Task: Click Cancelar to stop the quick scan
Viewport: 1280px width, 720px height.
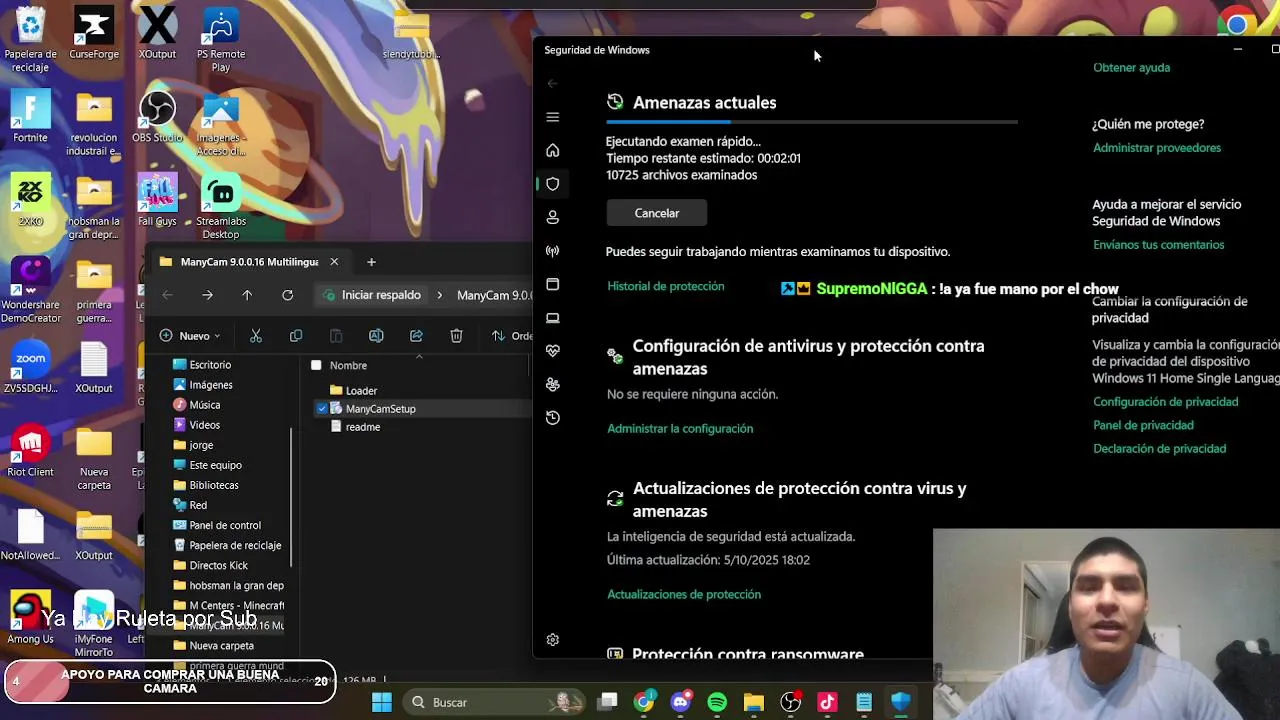Action: pos(657,213)
